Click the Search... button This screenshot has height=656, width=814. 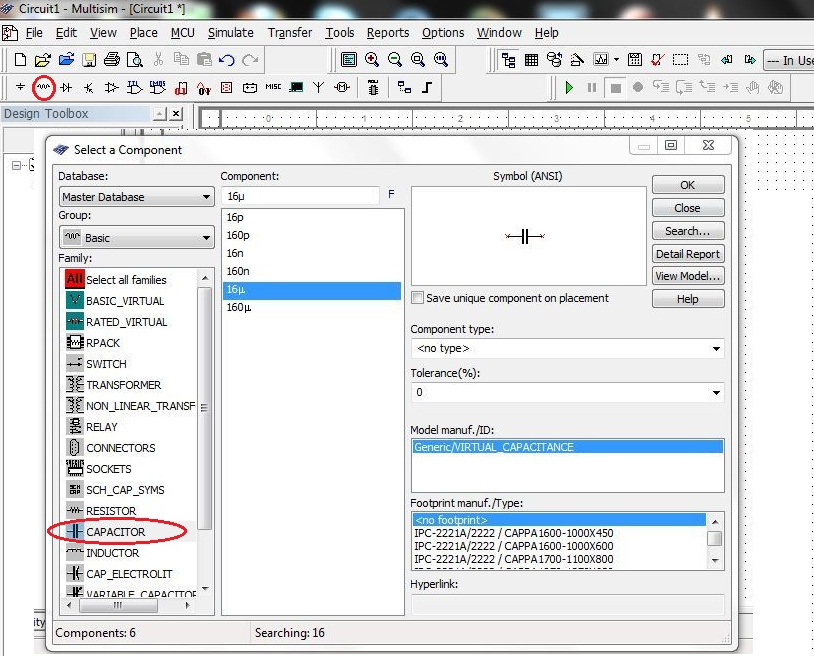[688, 231]
